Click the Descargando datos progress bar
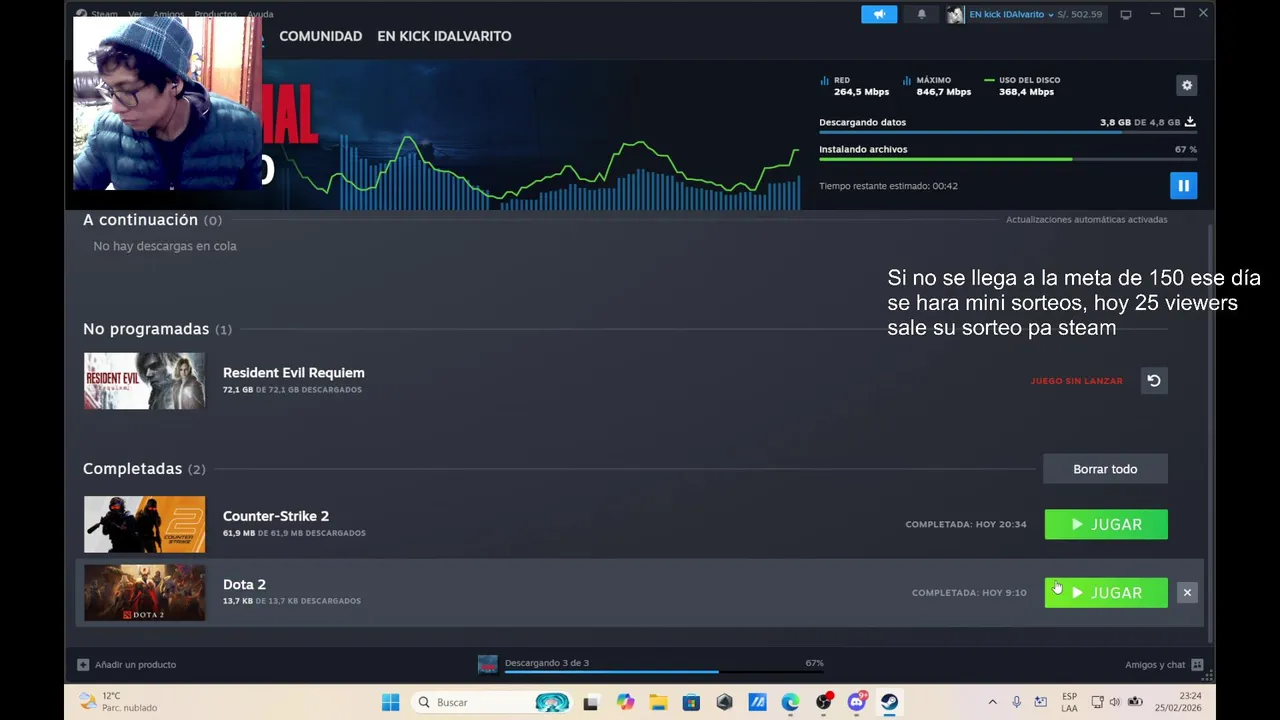 1008,132
